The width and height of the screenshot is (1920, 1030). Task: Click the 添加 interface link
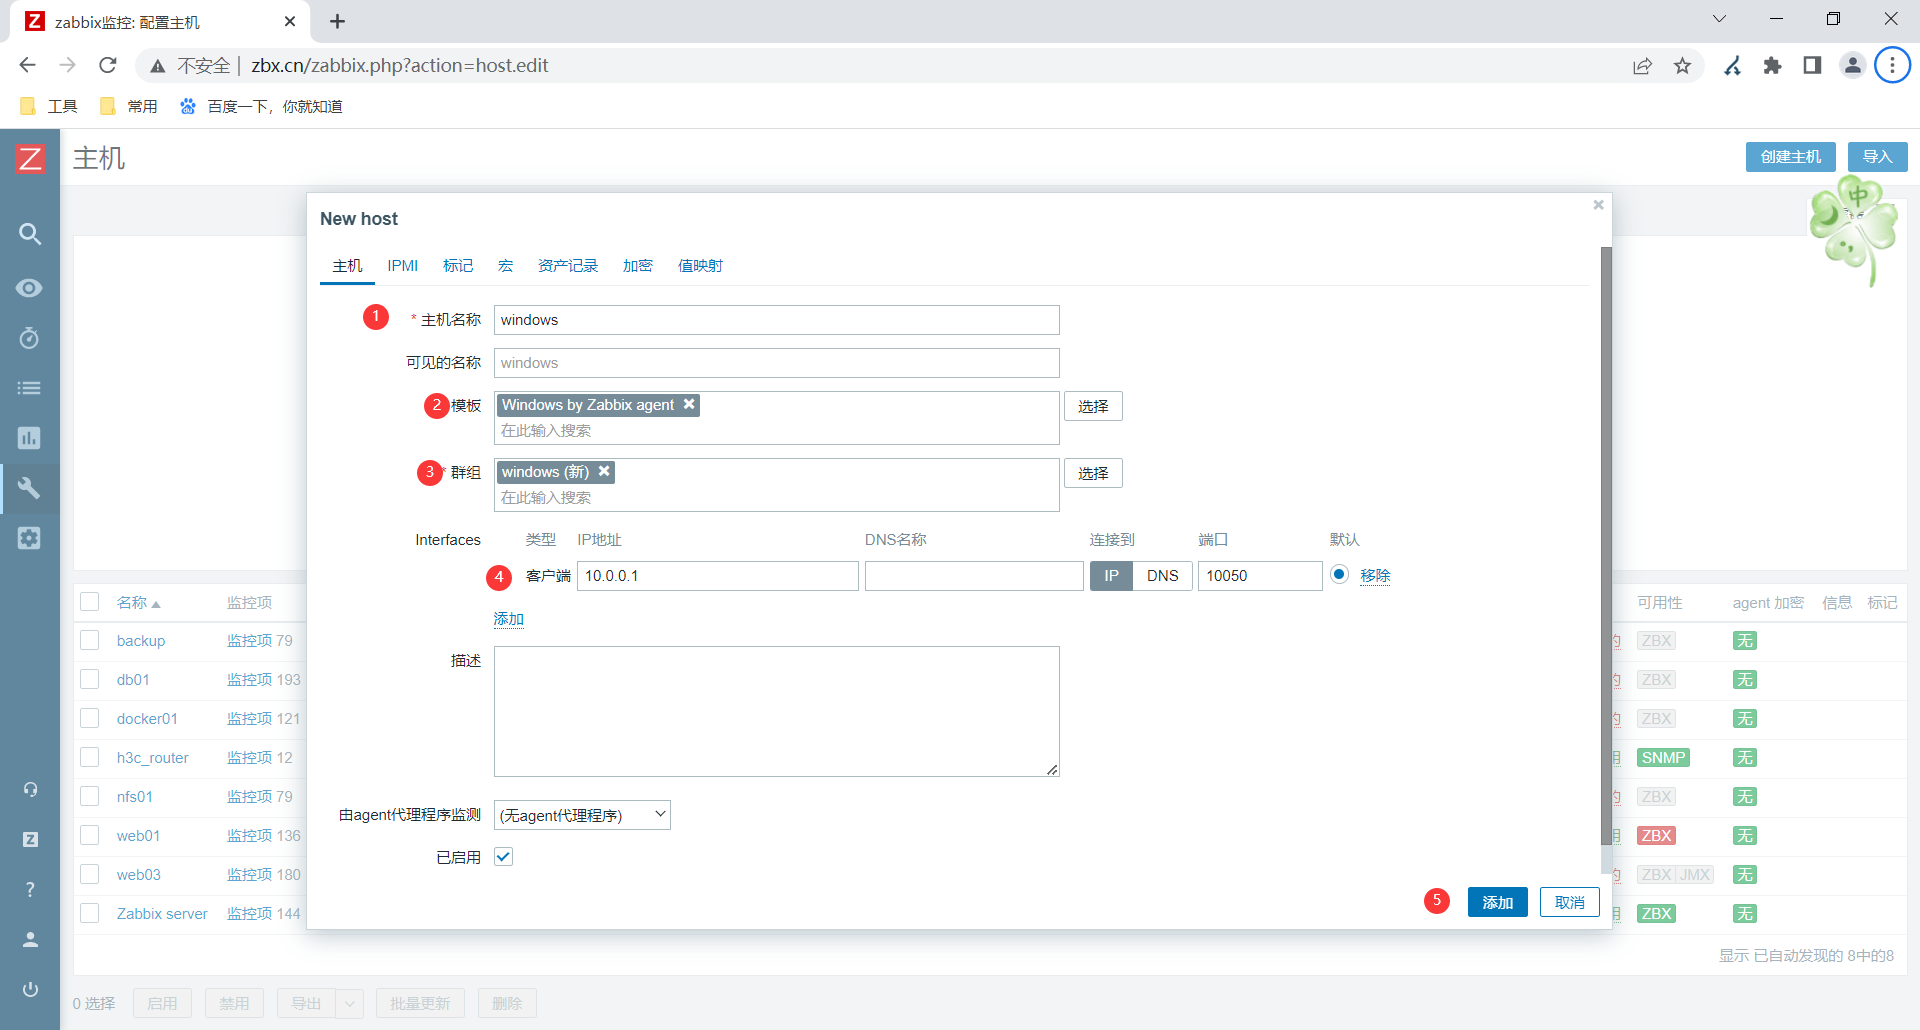pos(509,619)
